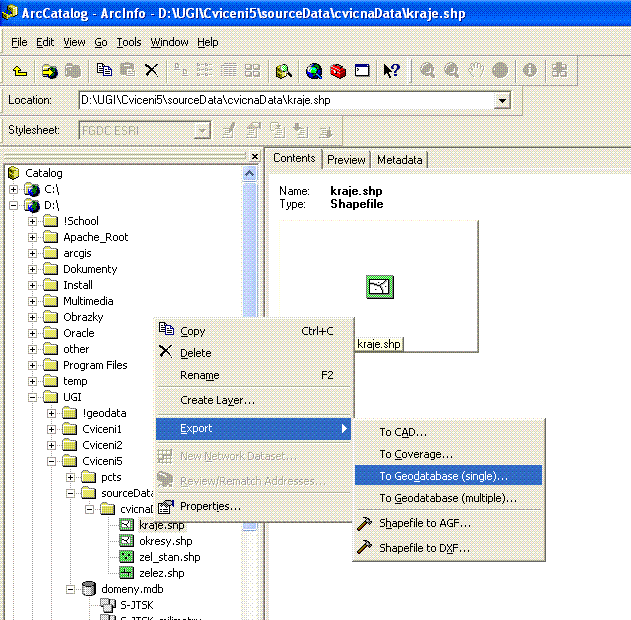Expand the pcts folder
The width and height of the screenshot is (631, 620).
(x=70, y=477)
